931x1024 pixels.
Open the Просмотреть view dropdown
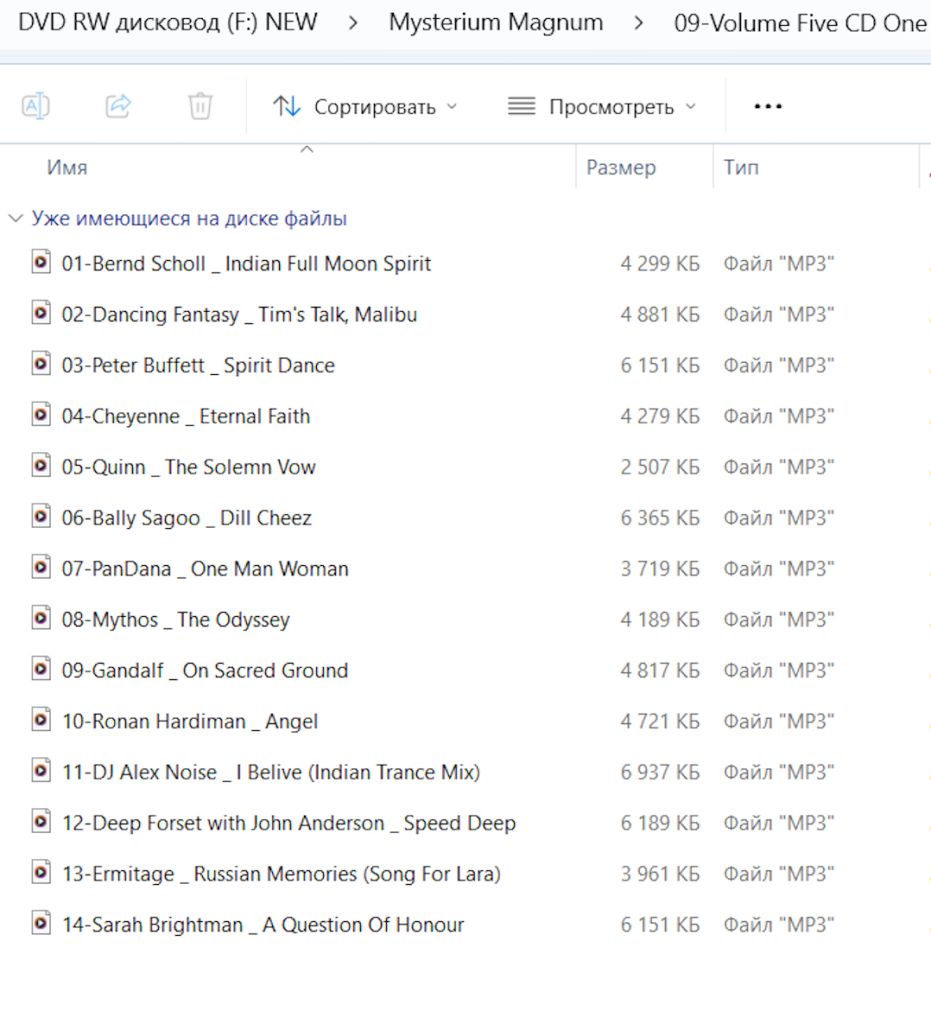(x=602, y=106)
